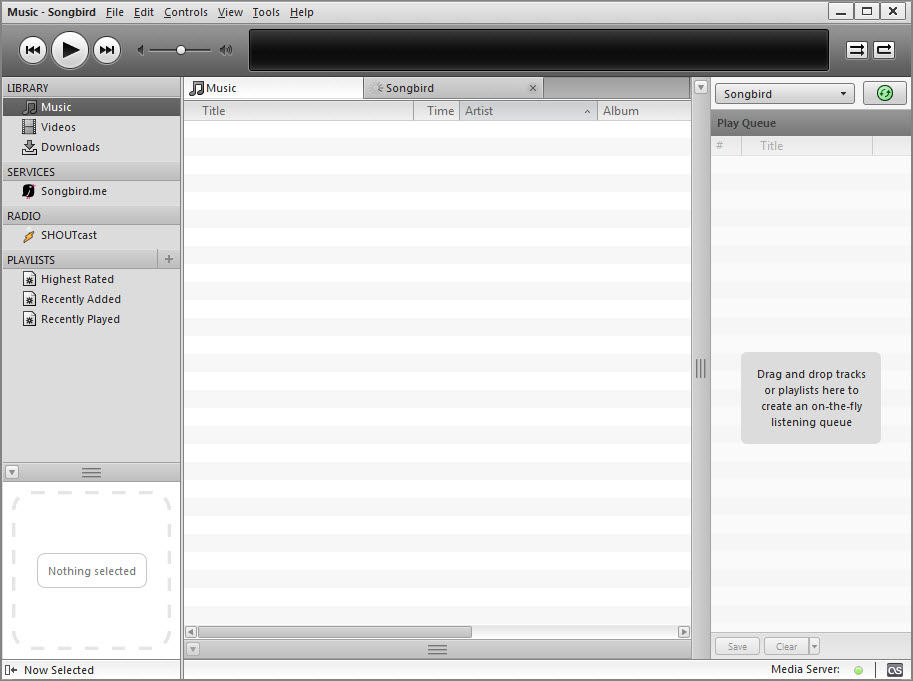Collapse the right pane with arrow button
The height and width of the screenshot is (681, 913).
coord(701,87)
